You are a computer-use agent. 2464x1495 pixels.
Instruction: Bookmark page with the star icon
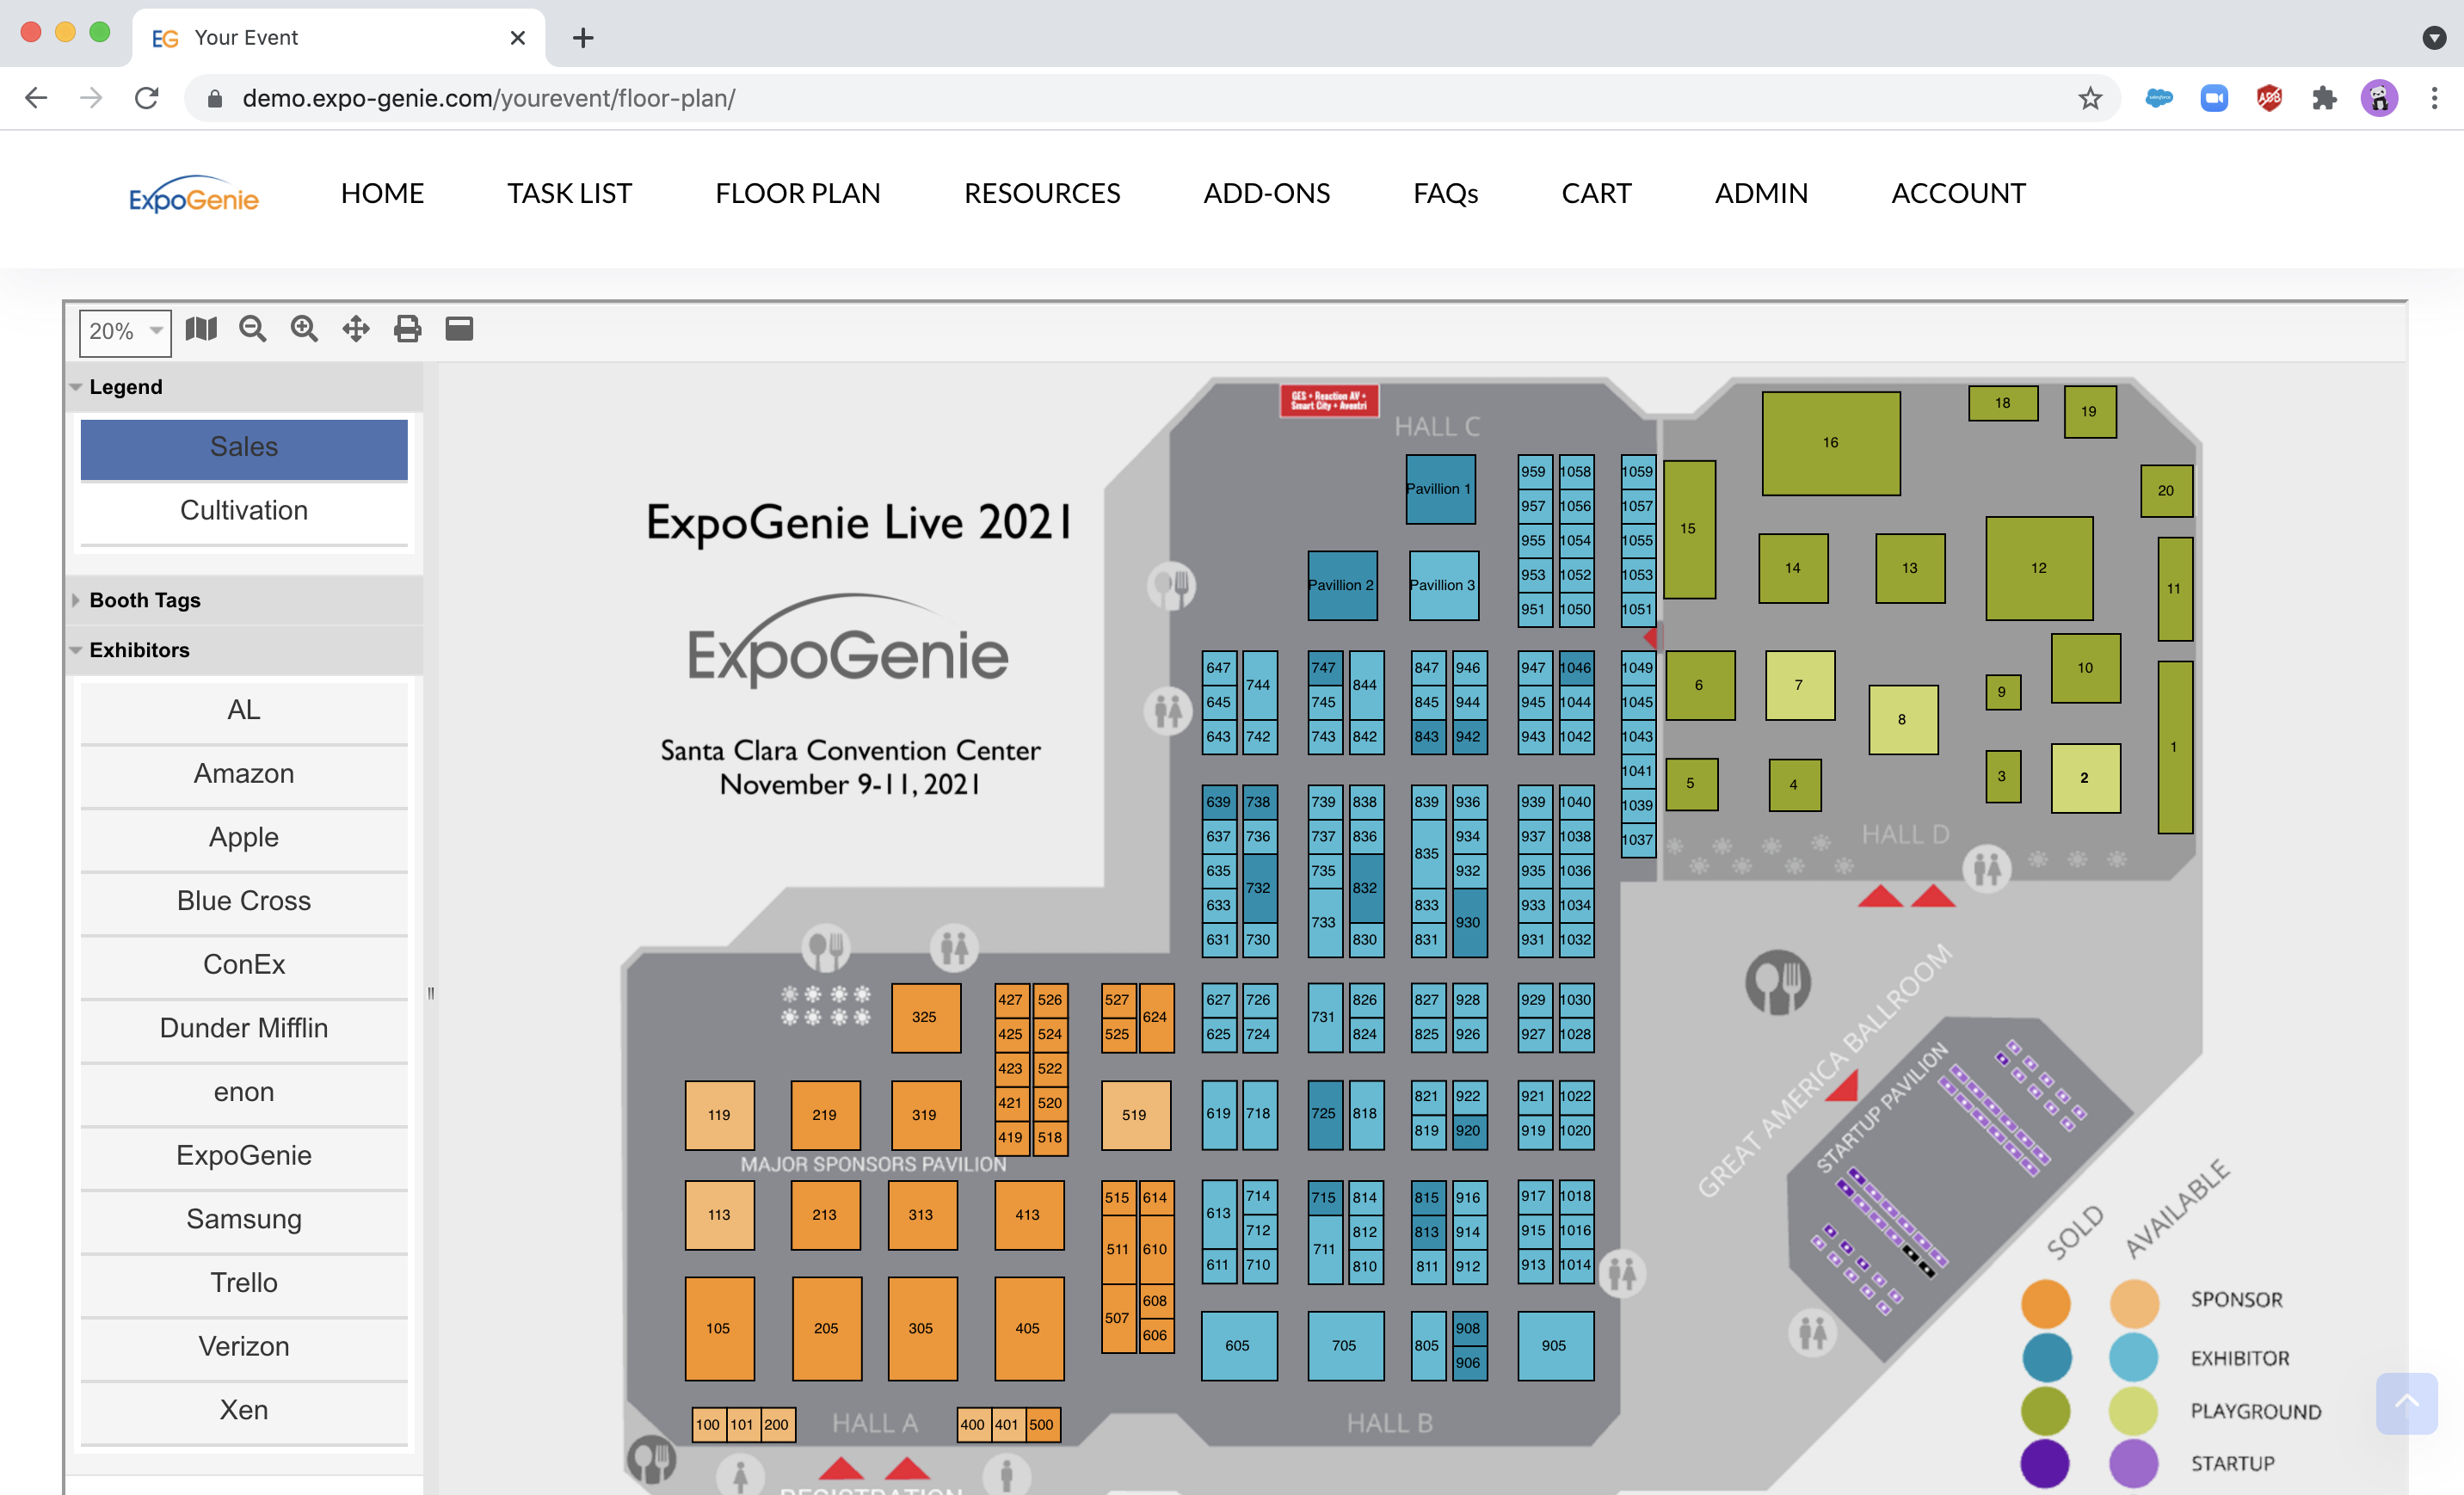tap(2089, 98)
